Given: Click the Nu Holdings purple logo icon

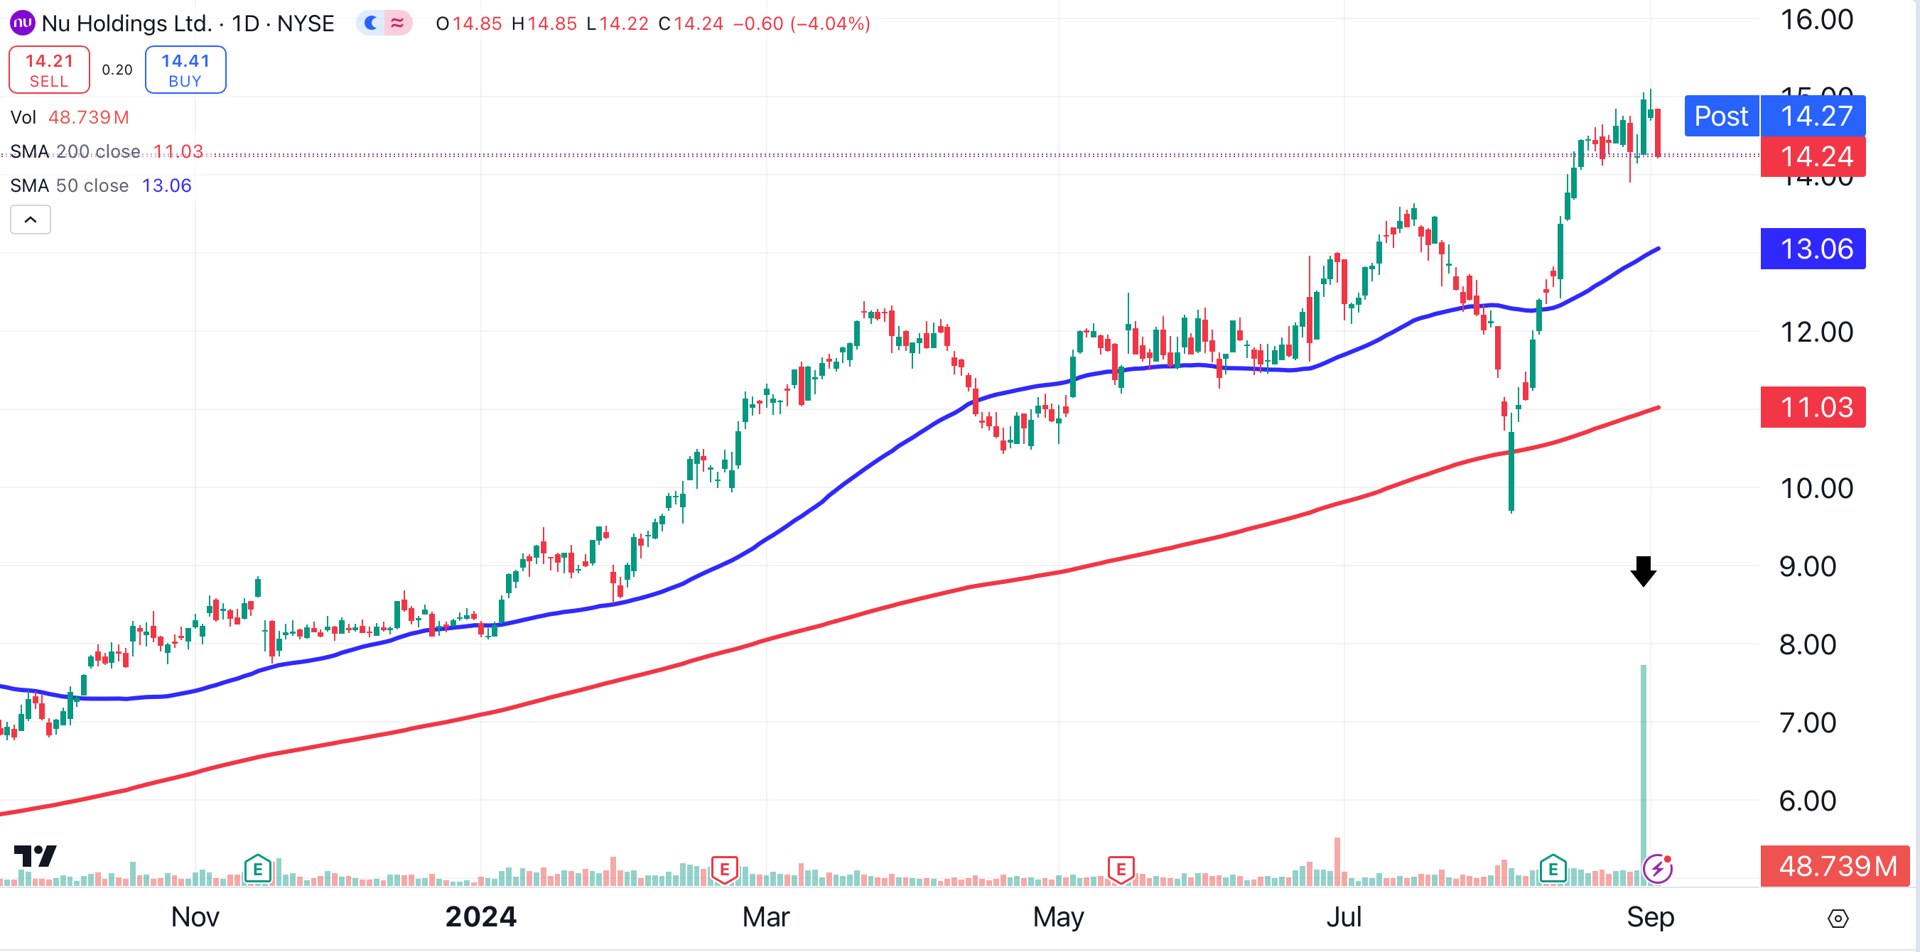Looking at the screenshot, I should point(22,23).
